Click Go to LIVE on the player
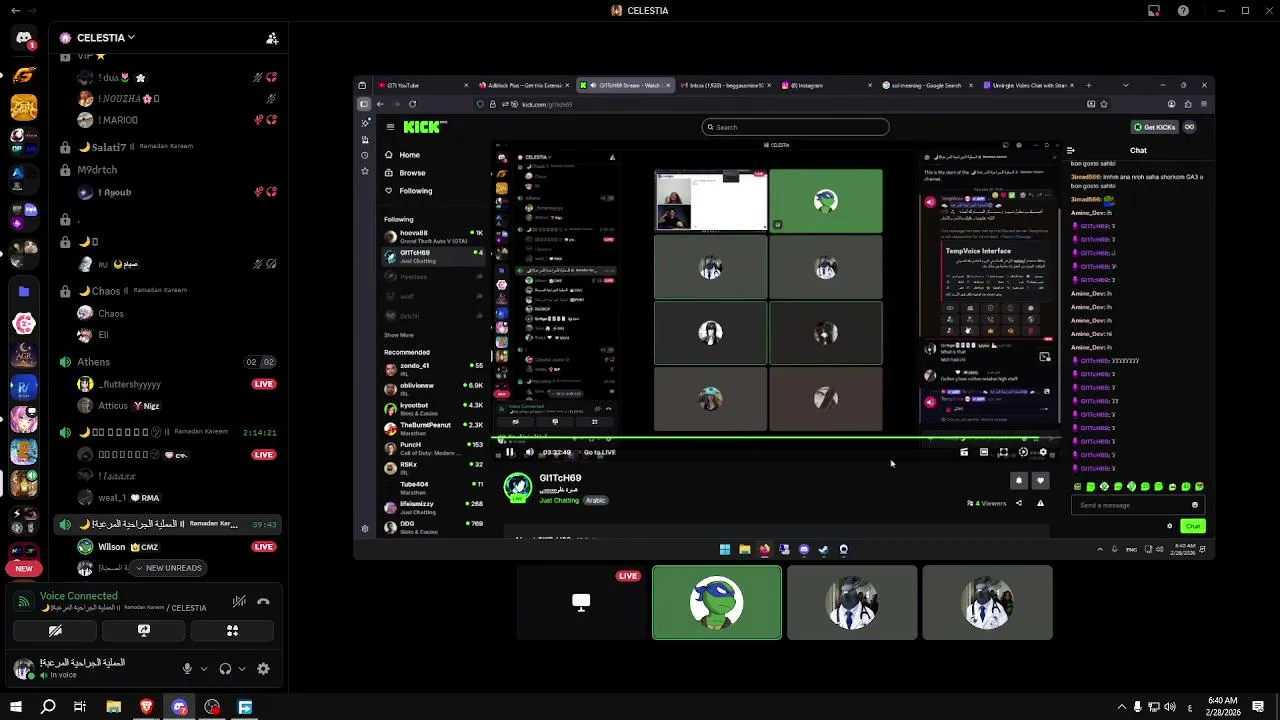Image resolution: width=1280 pixels, height=720 pixels. point(599,452)
